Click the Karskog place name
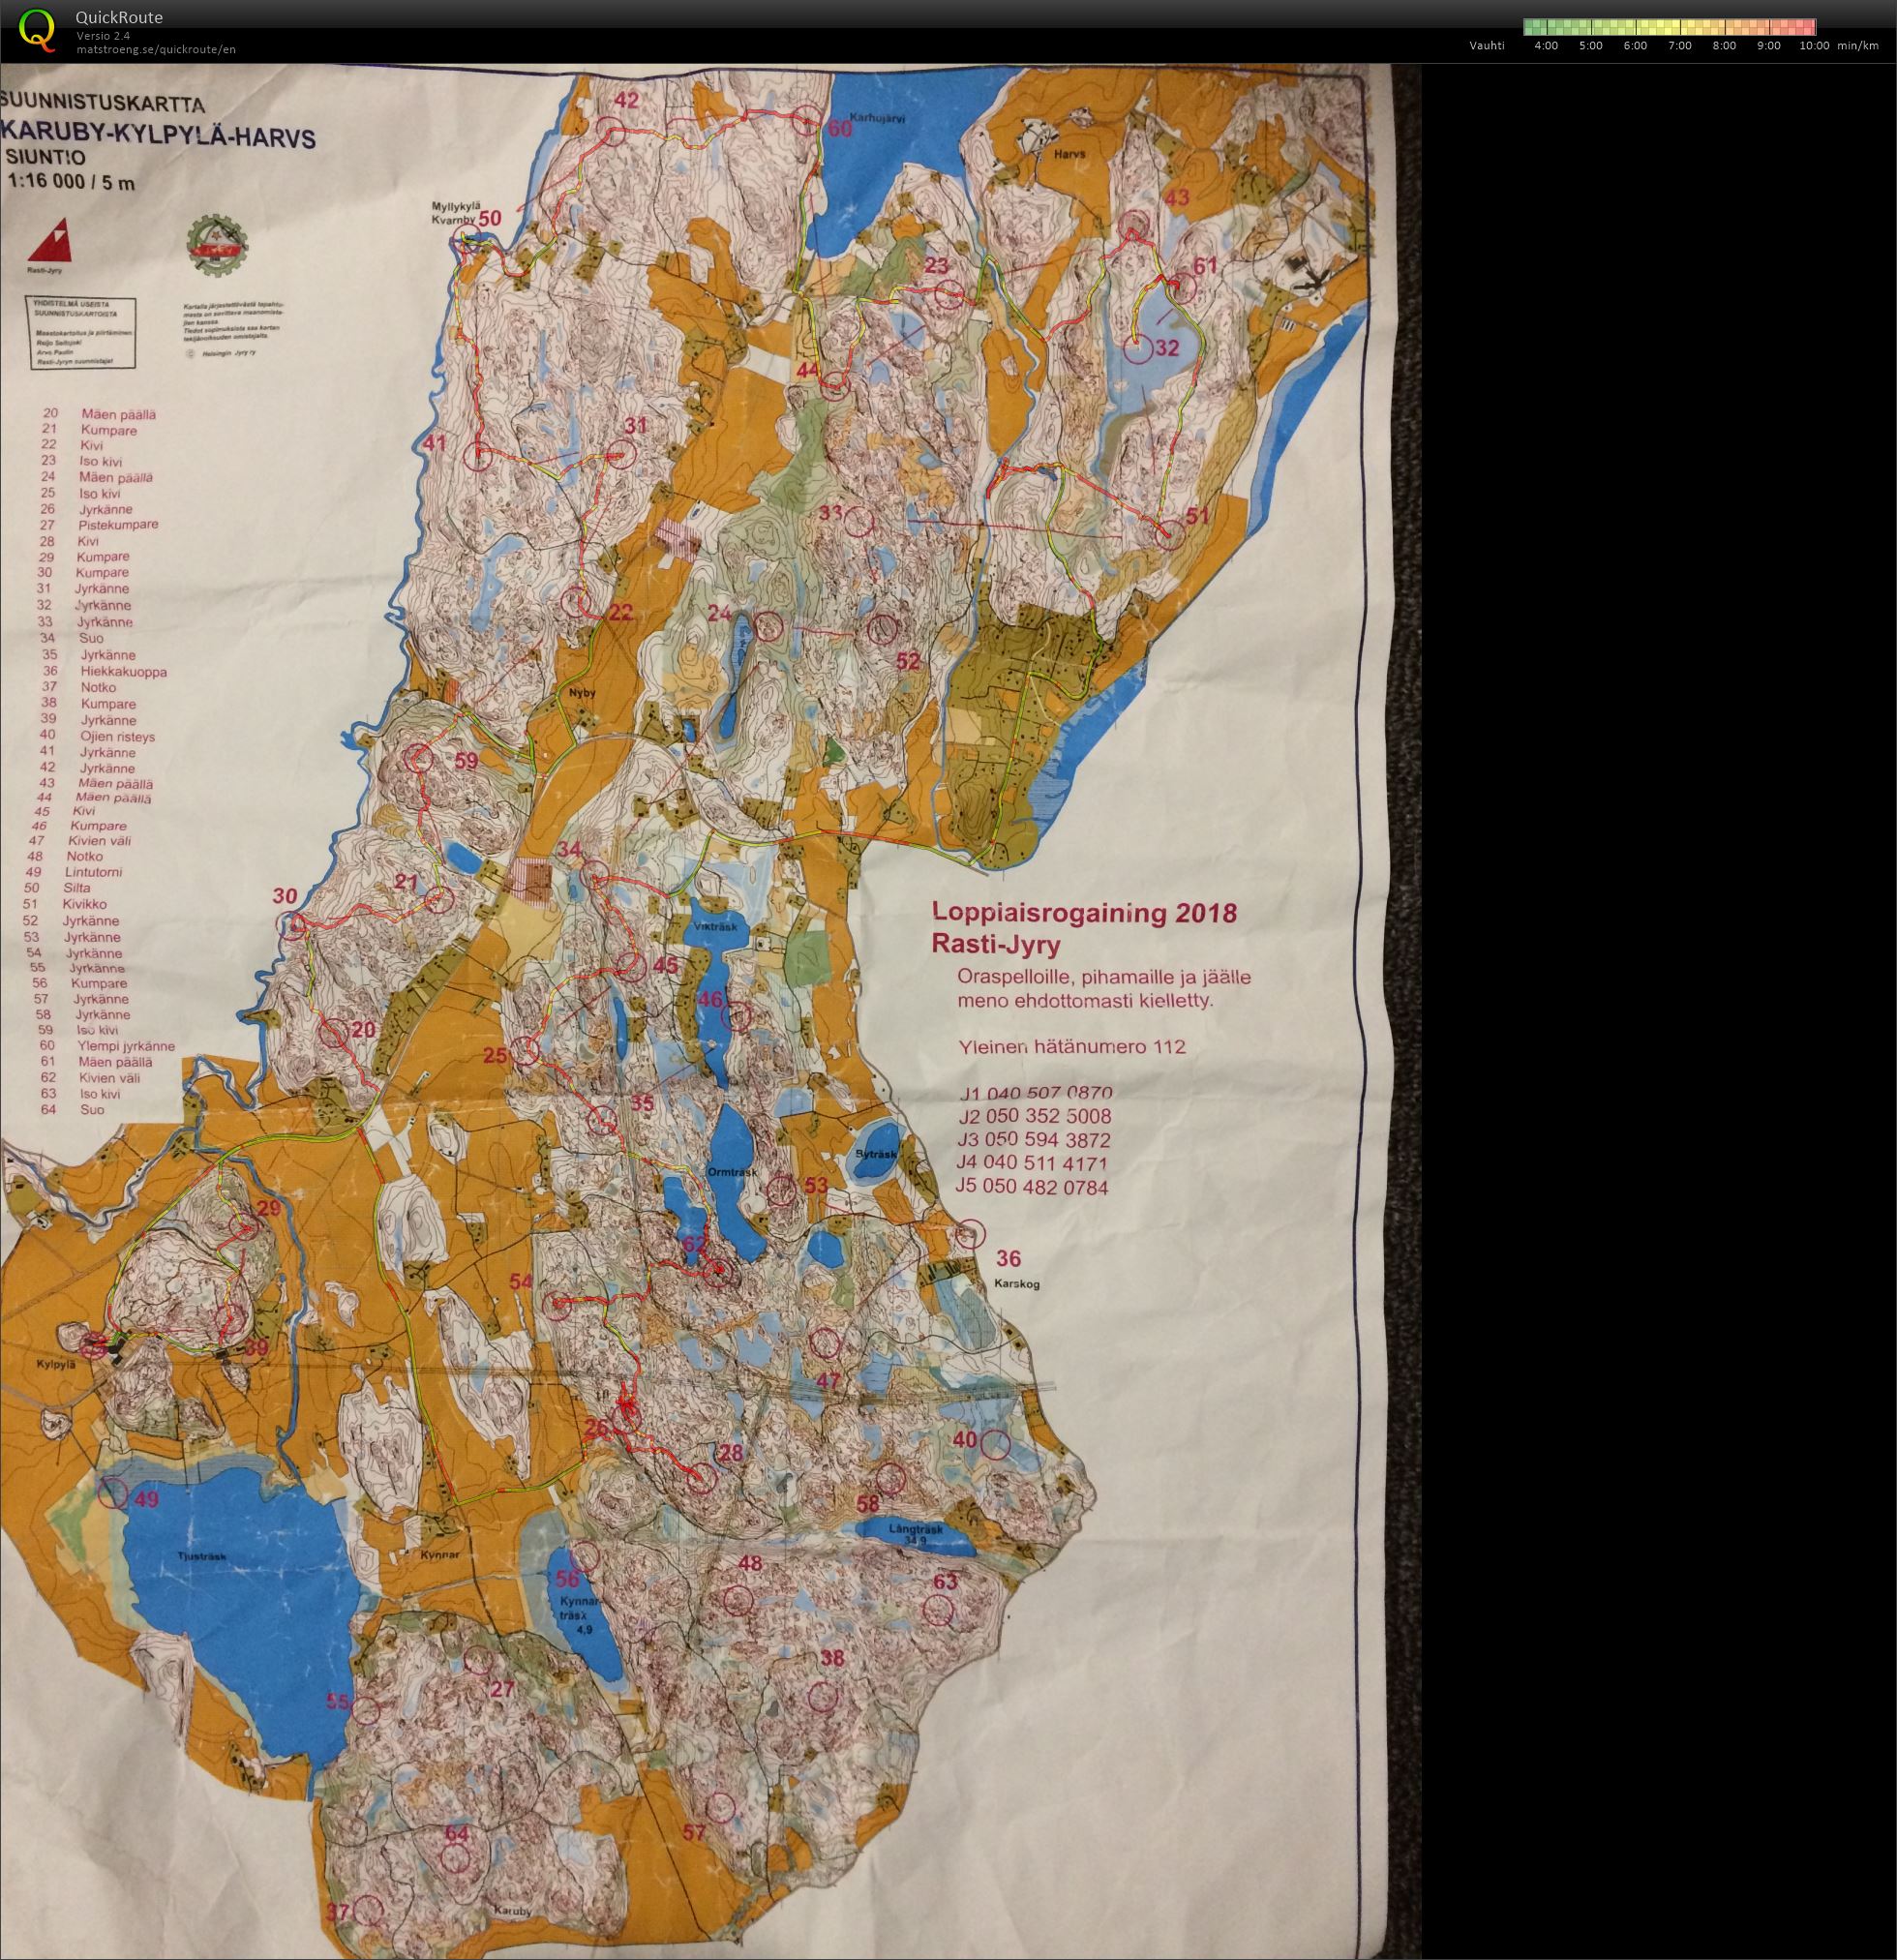Image resolution: width=1897 pixels, height=1960 pixels. 1017,1284
